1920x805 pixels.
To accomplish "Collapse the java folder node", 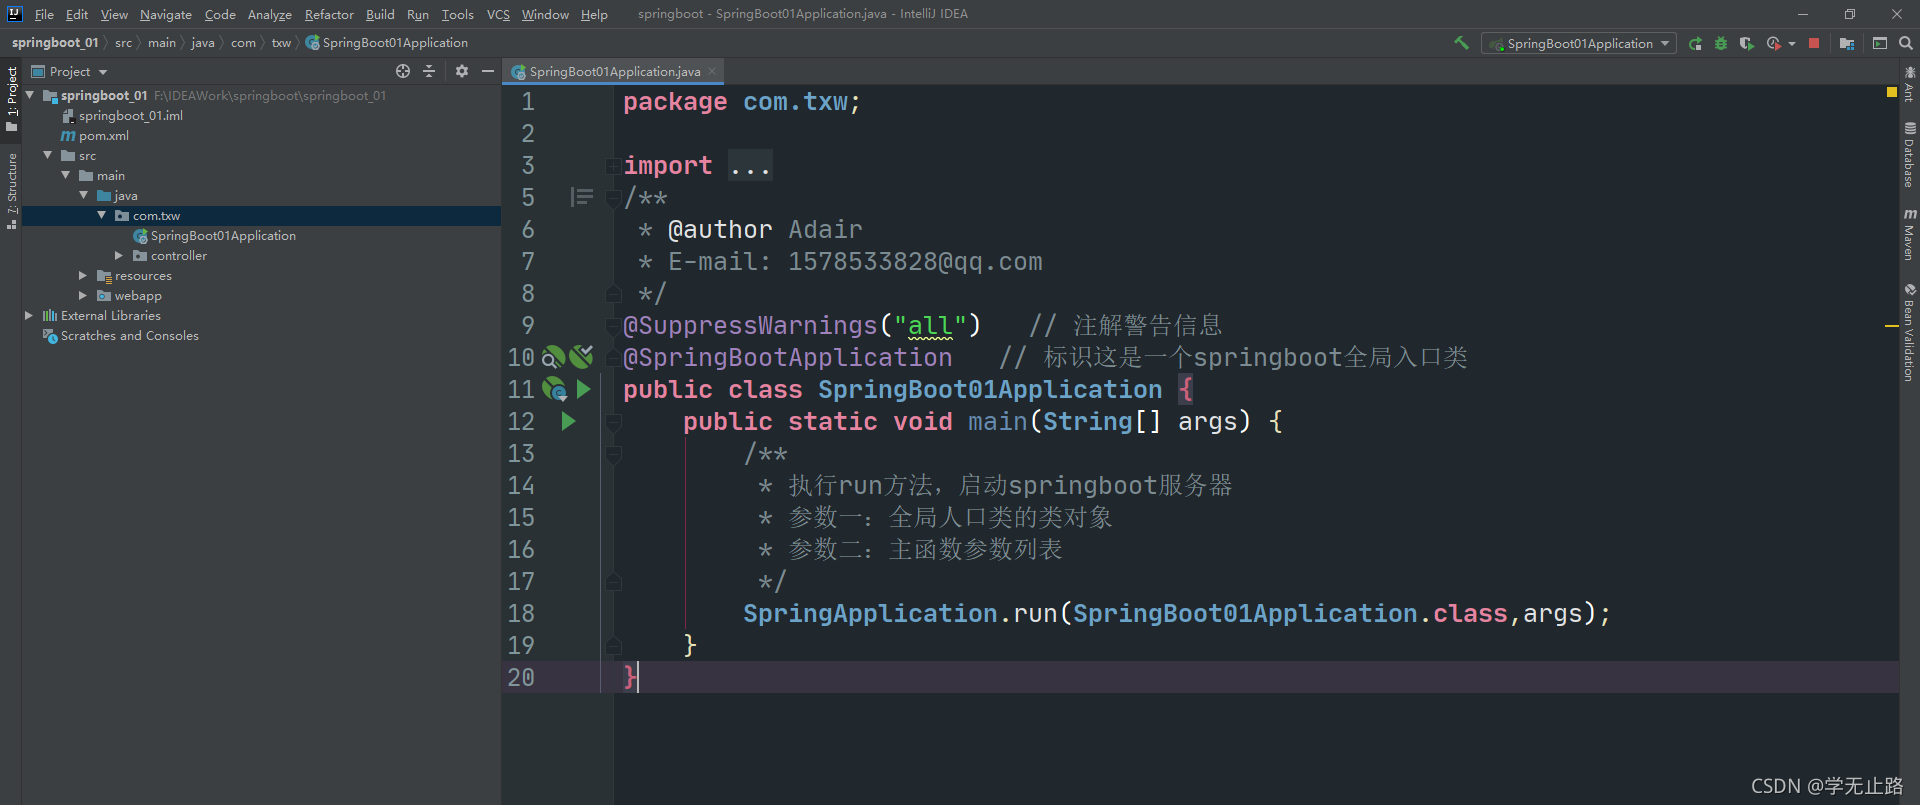I will [x=84, y=195].
